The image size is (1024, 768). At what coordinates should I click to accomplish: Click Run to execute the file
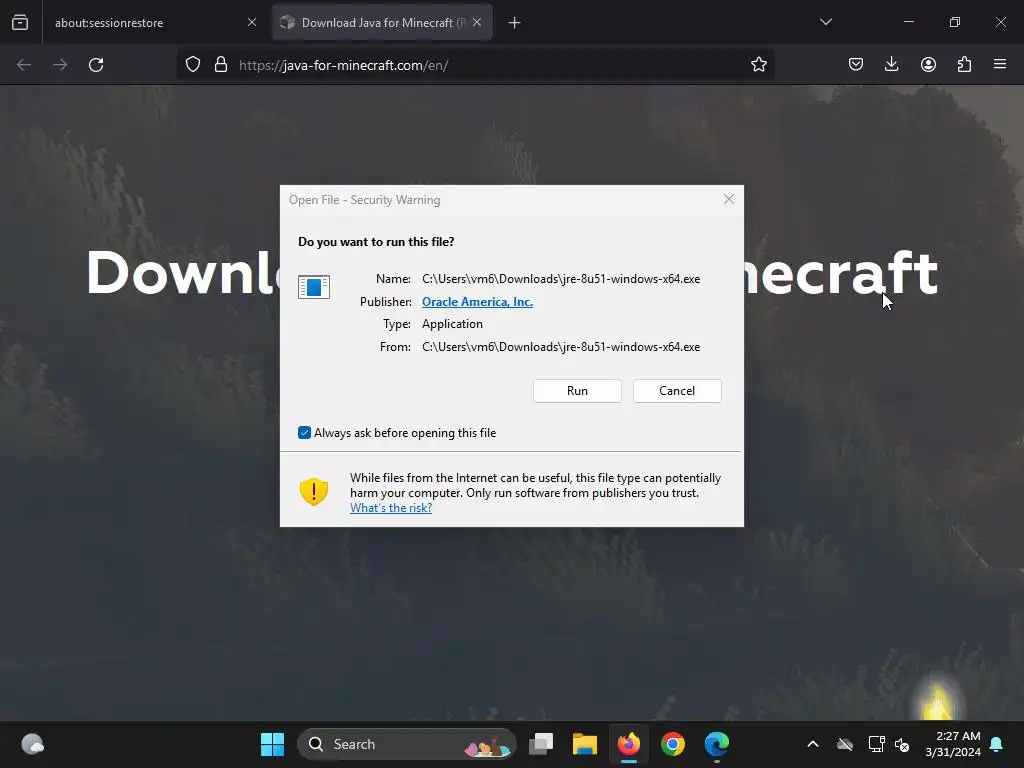[x=577, y=391]
